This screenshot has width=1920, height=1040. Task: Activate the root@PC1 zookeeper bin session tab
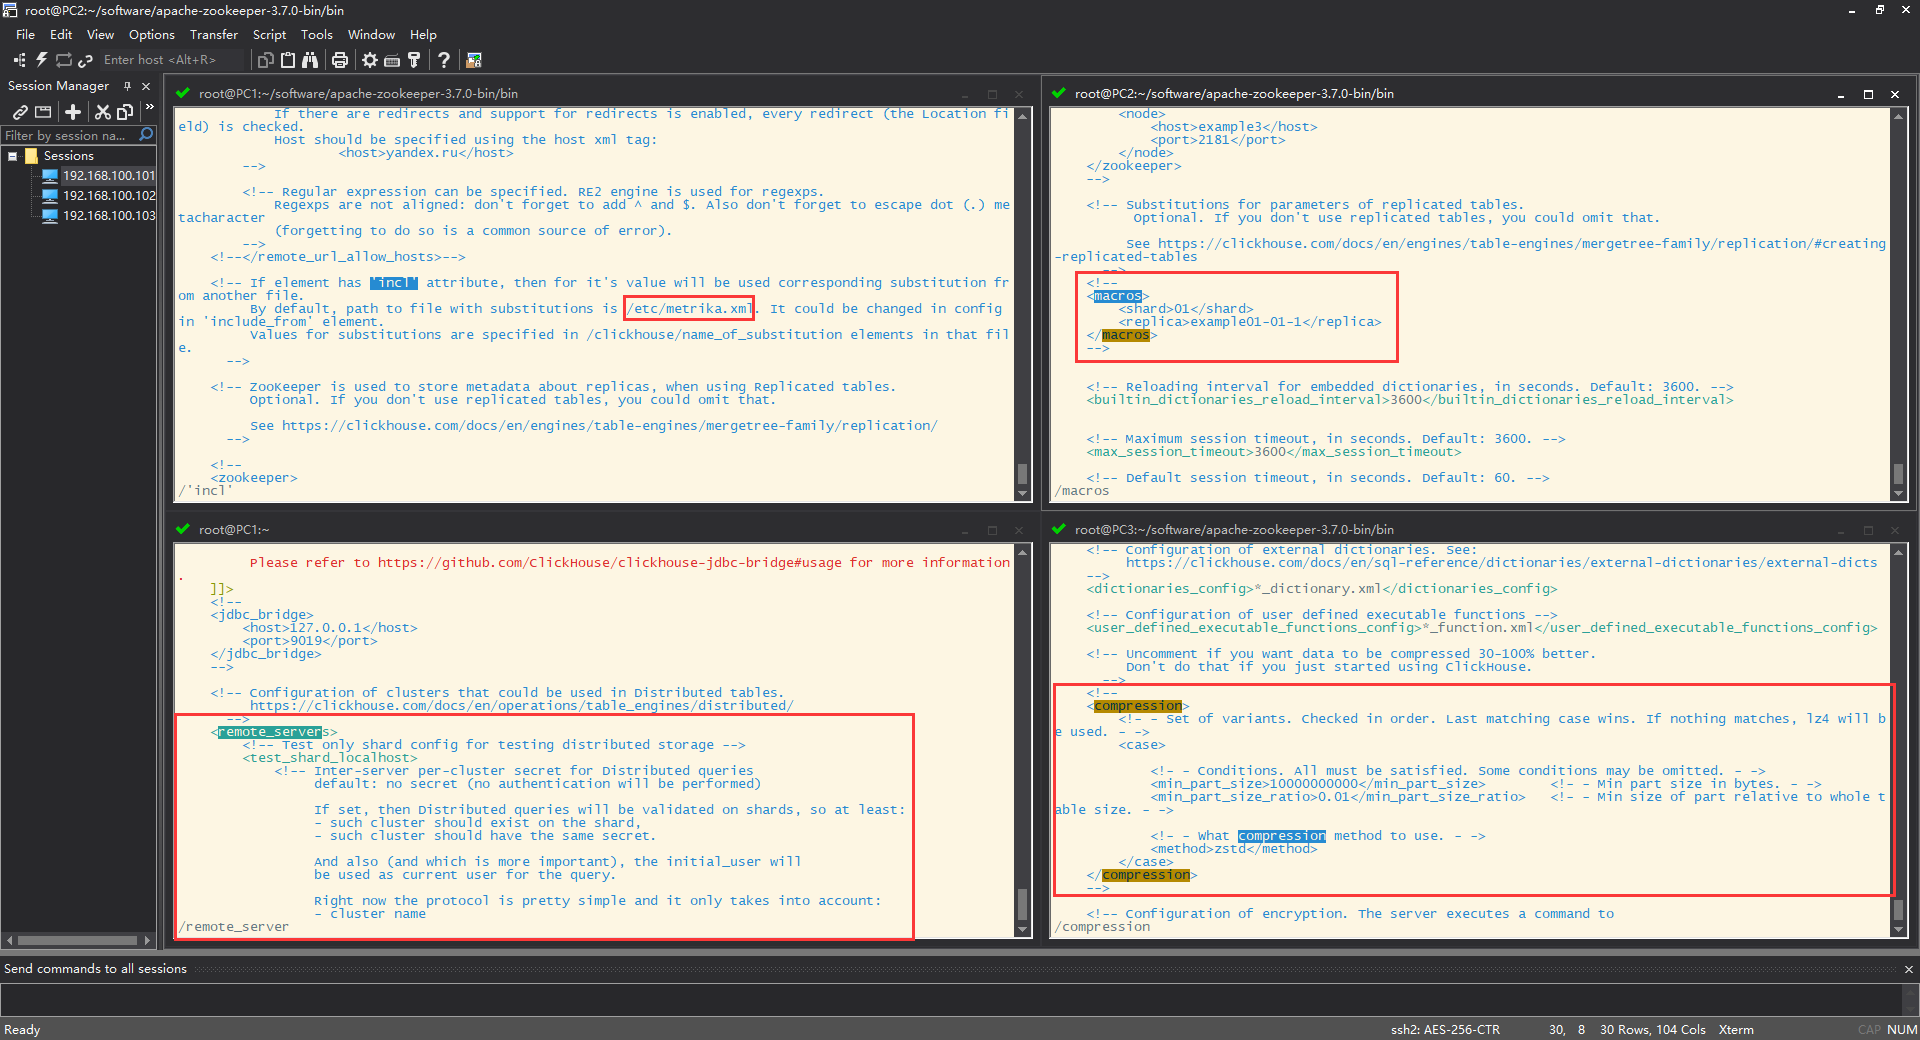pos(358,94)
